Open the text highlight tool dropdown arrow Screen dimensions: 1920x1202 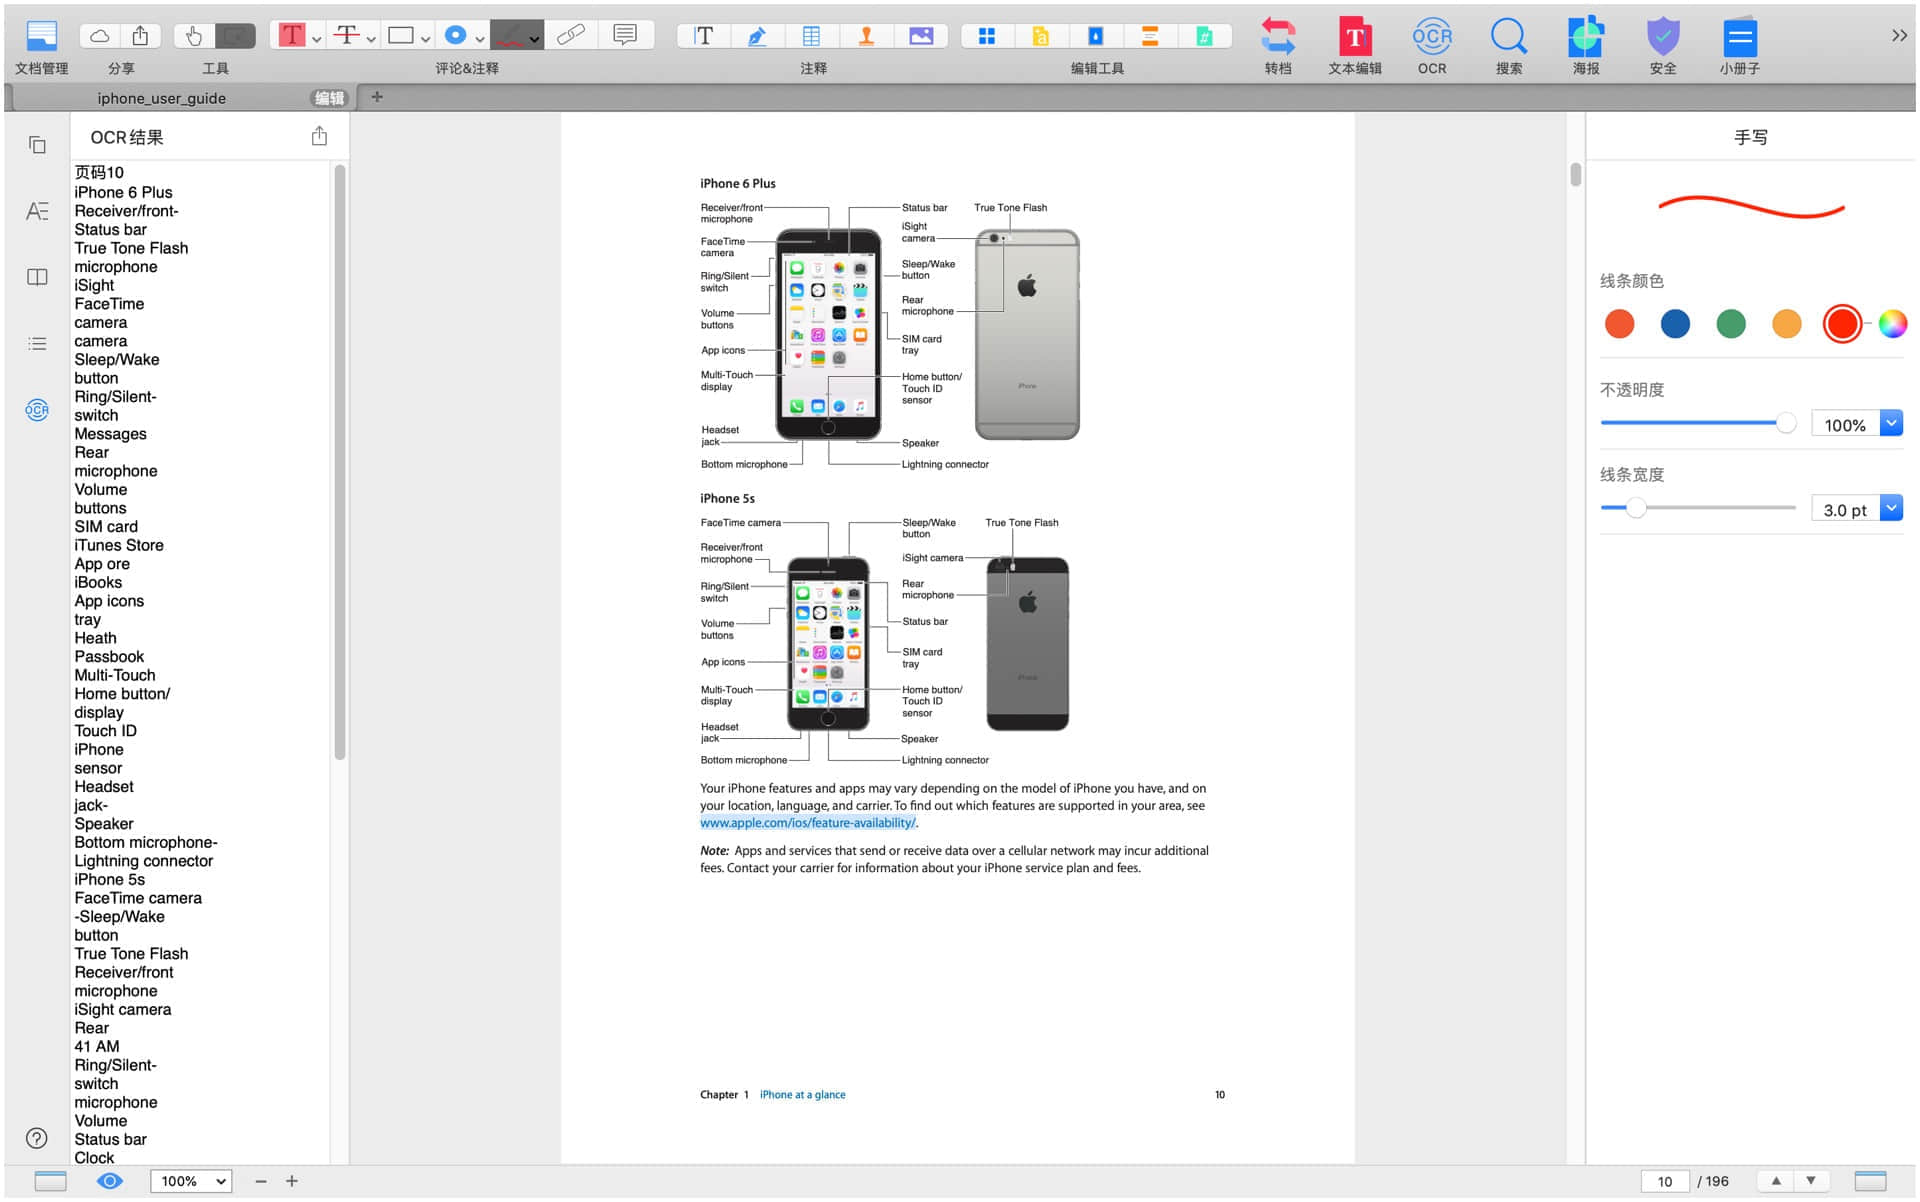pos(317,39)
